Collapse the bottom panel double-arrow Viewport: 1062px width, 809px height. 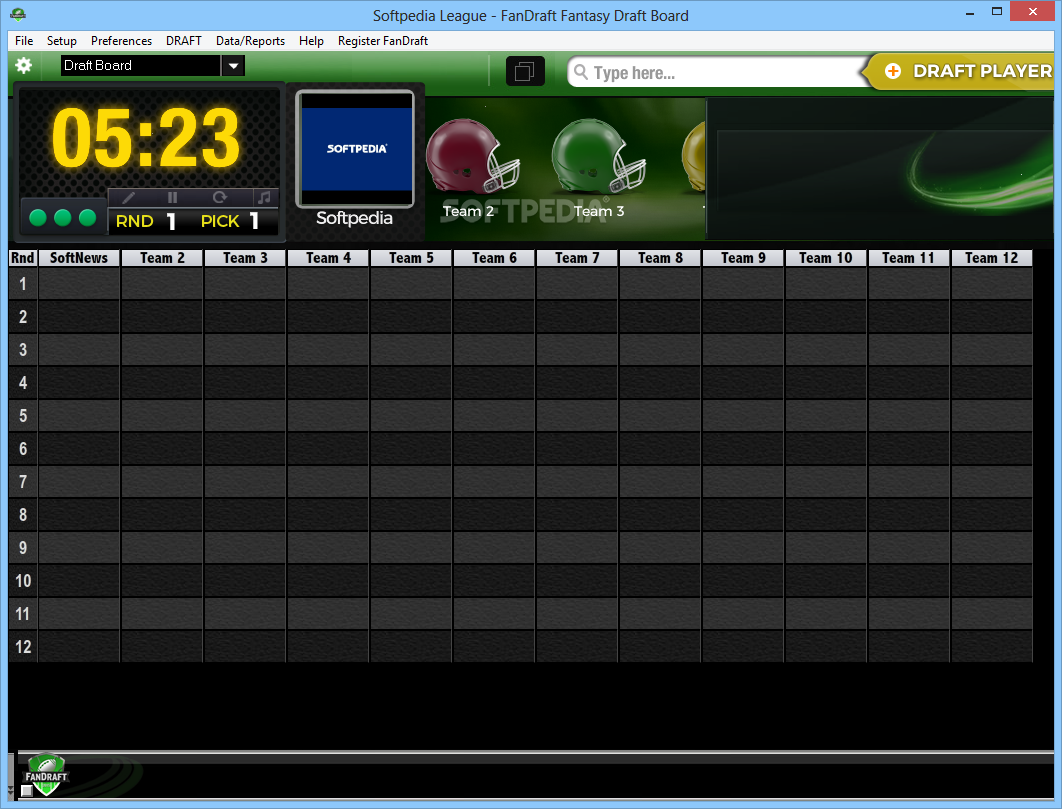pos(10,791)
